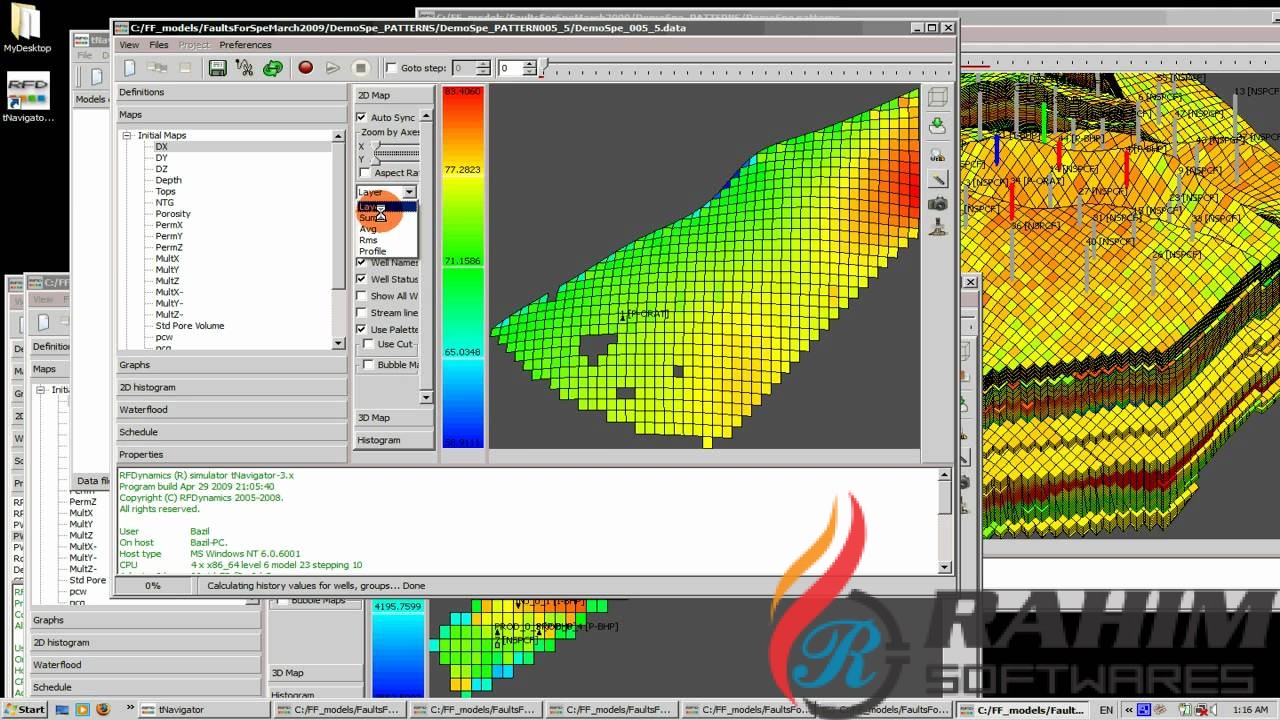Image resolution: width=1280 pixels, height=720 pixels.
Task: Click the magnifier find-well icon
Action: point(937,154)
